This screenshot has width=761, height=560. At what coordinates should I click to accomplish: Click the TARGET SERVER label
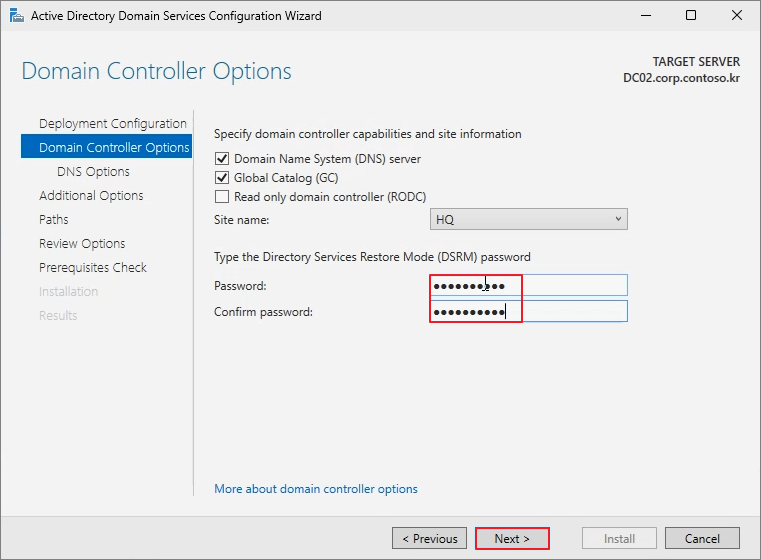pos(696,62)
